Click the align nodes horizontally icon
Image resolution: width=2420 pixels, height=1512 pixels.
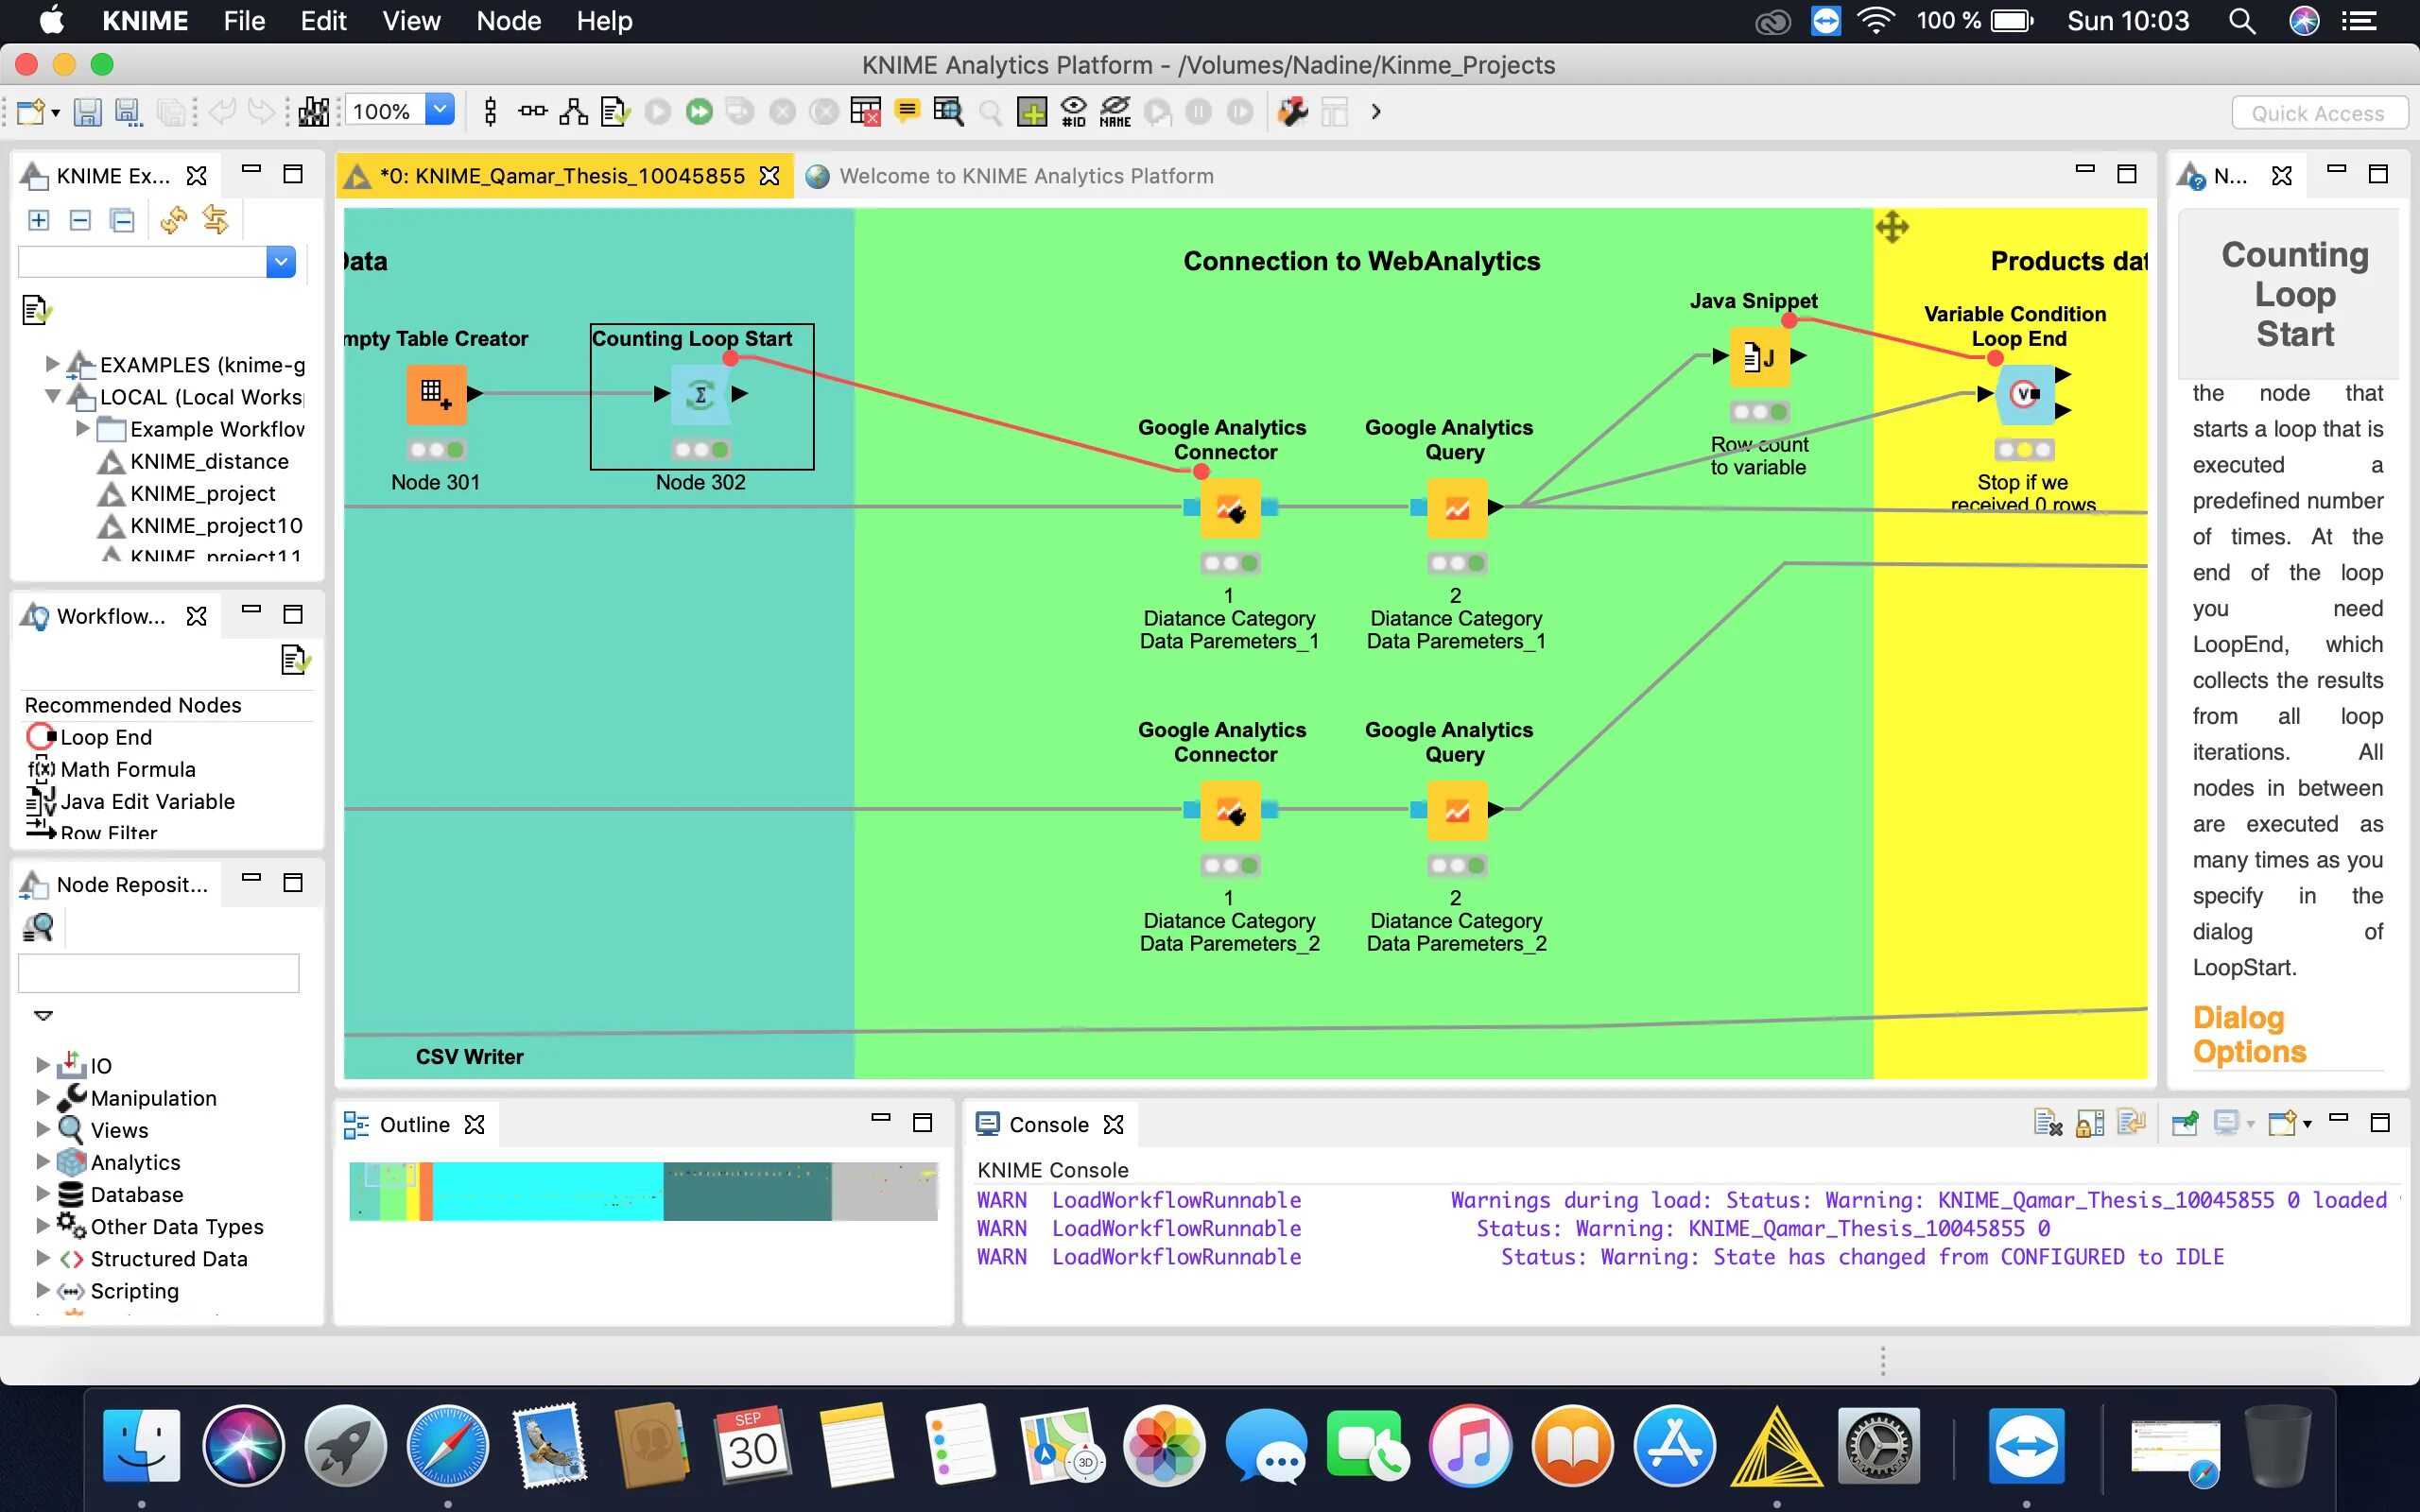[532, 112]
